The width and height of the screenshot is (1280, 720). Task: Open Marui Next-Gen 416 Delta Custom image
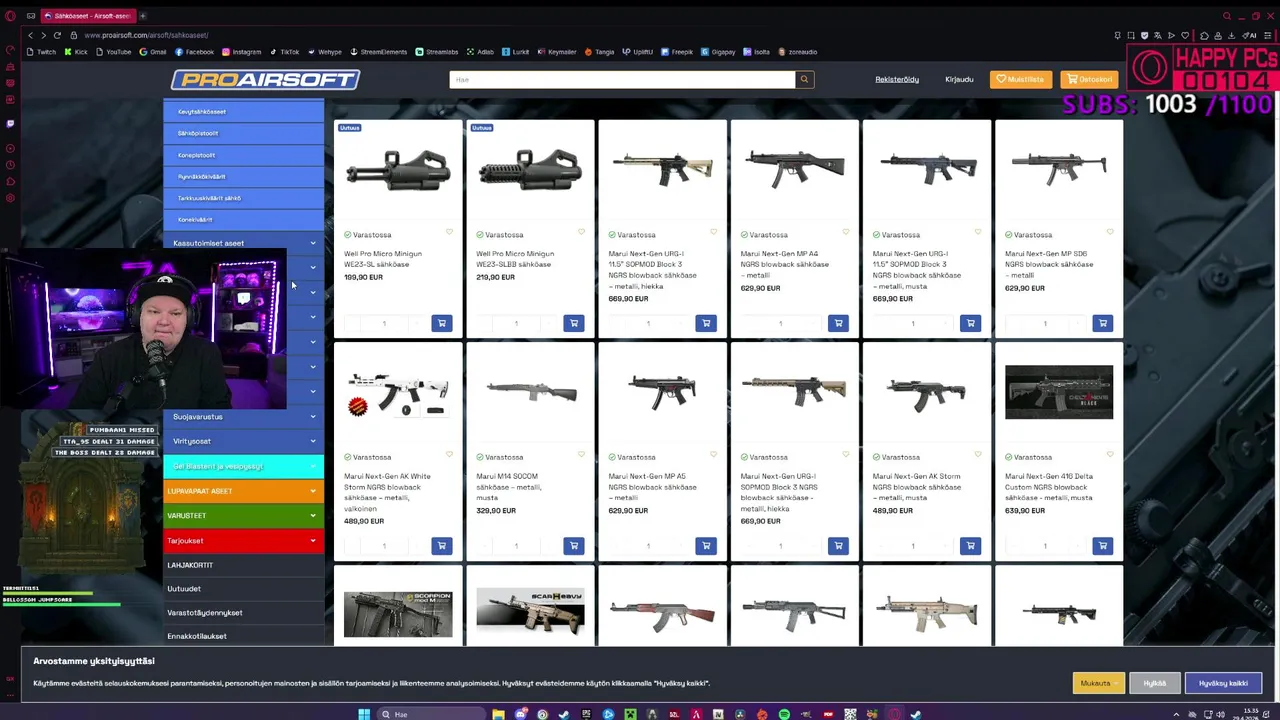1058,392
